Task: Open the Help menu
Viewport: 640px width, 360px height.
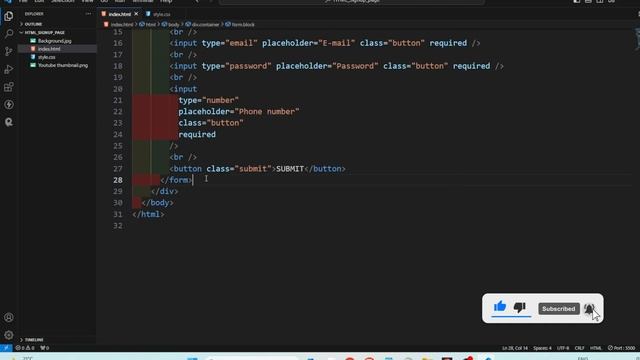Action: pyautogui.click(x=166, y=1)
